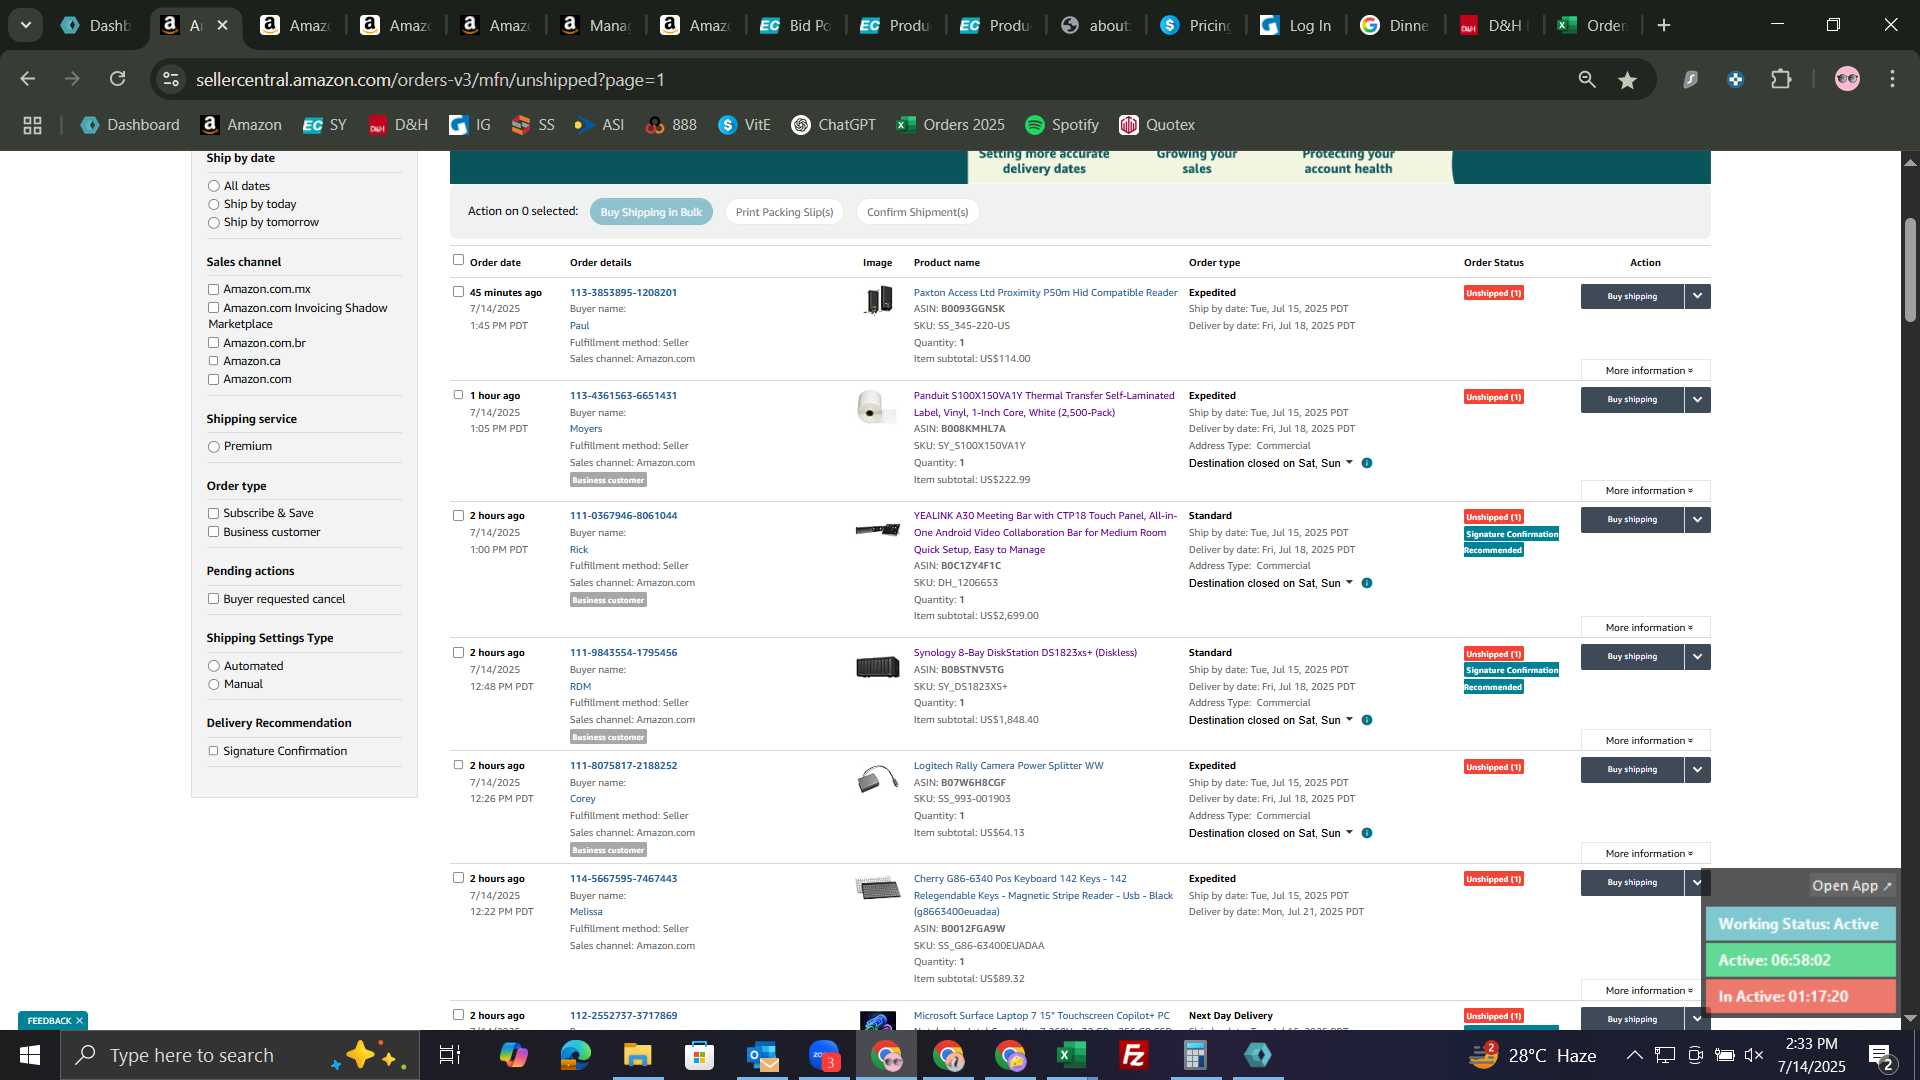Screen dimensions: 1920x1080
Task: Open the VitE bookmark
Action: click(744, 125)
